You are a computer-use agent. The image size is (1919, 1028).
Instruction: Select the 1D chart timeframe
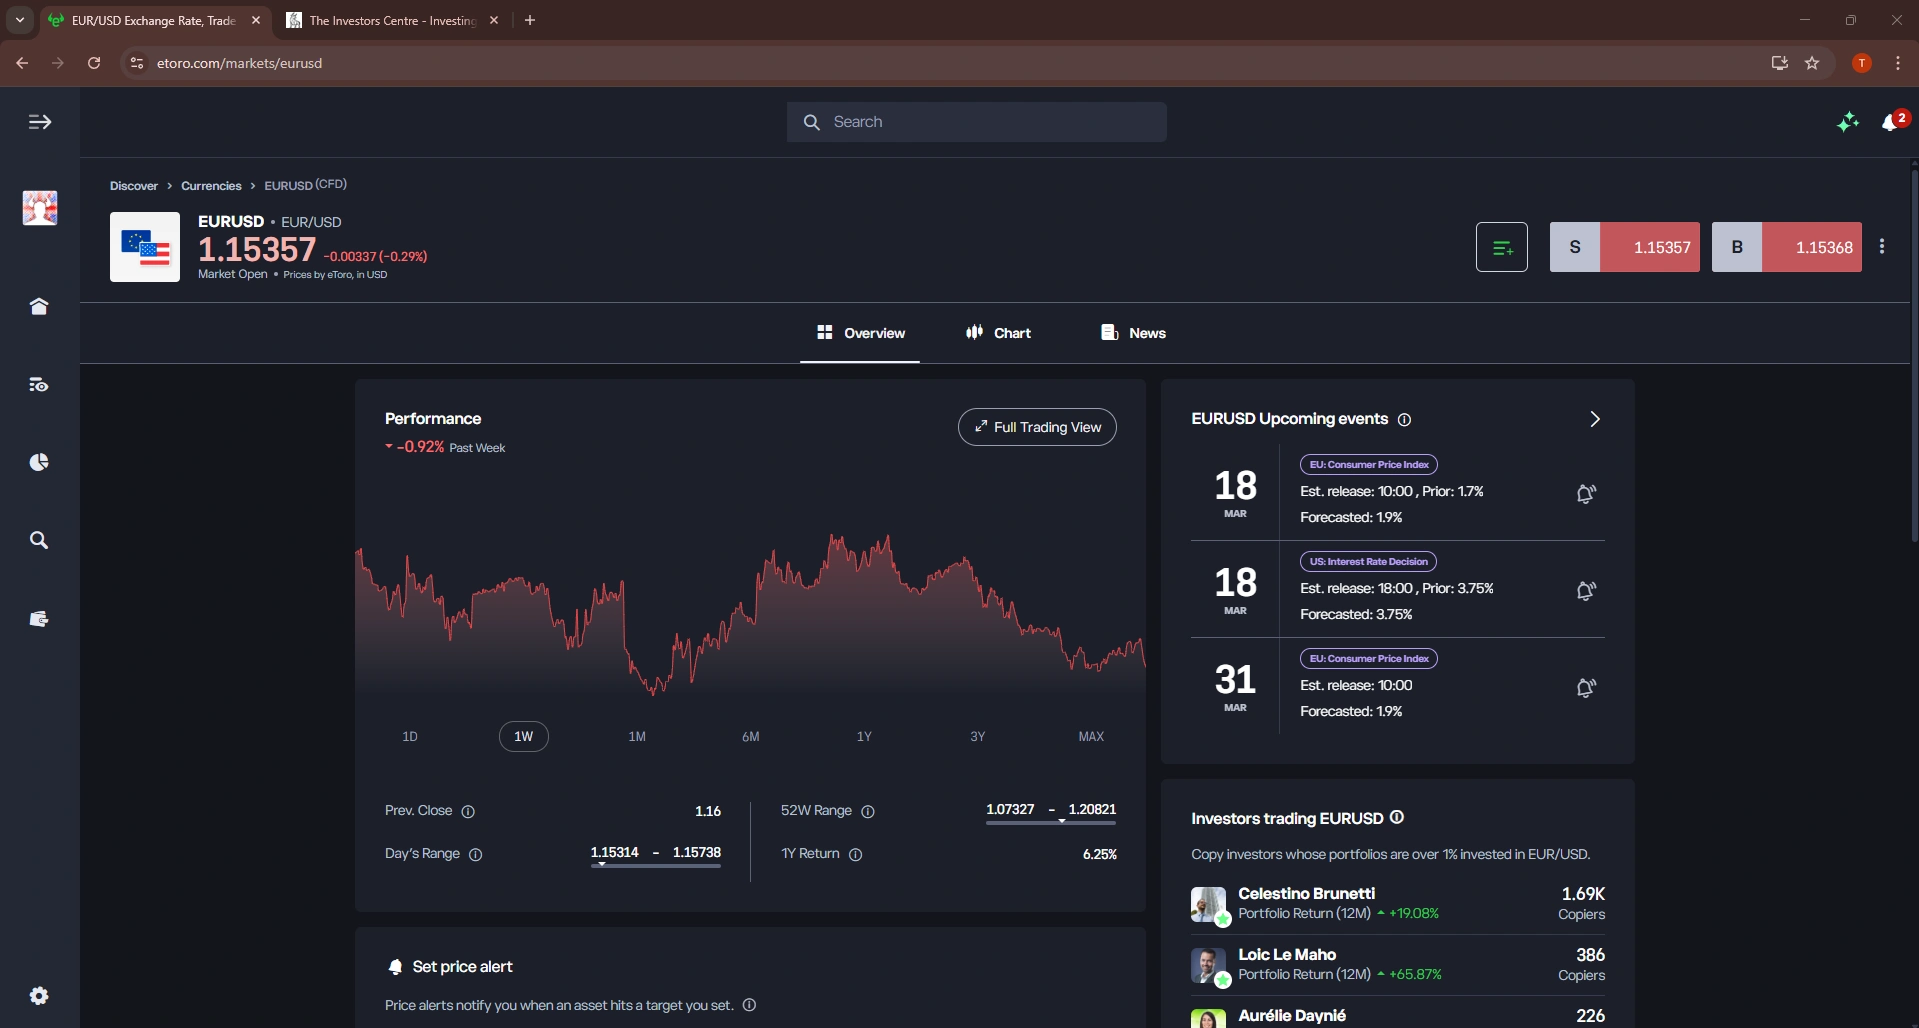click(x=410, y=736)
